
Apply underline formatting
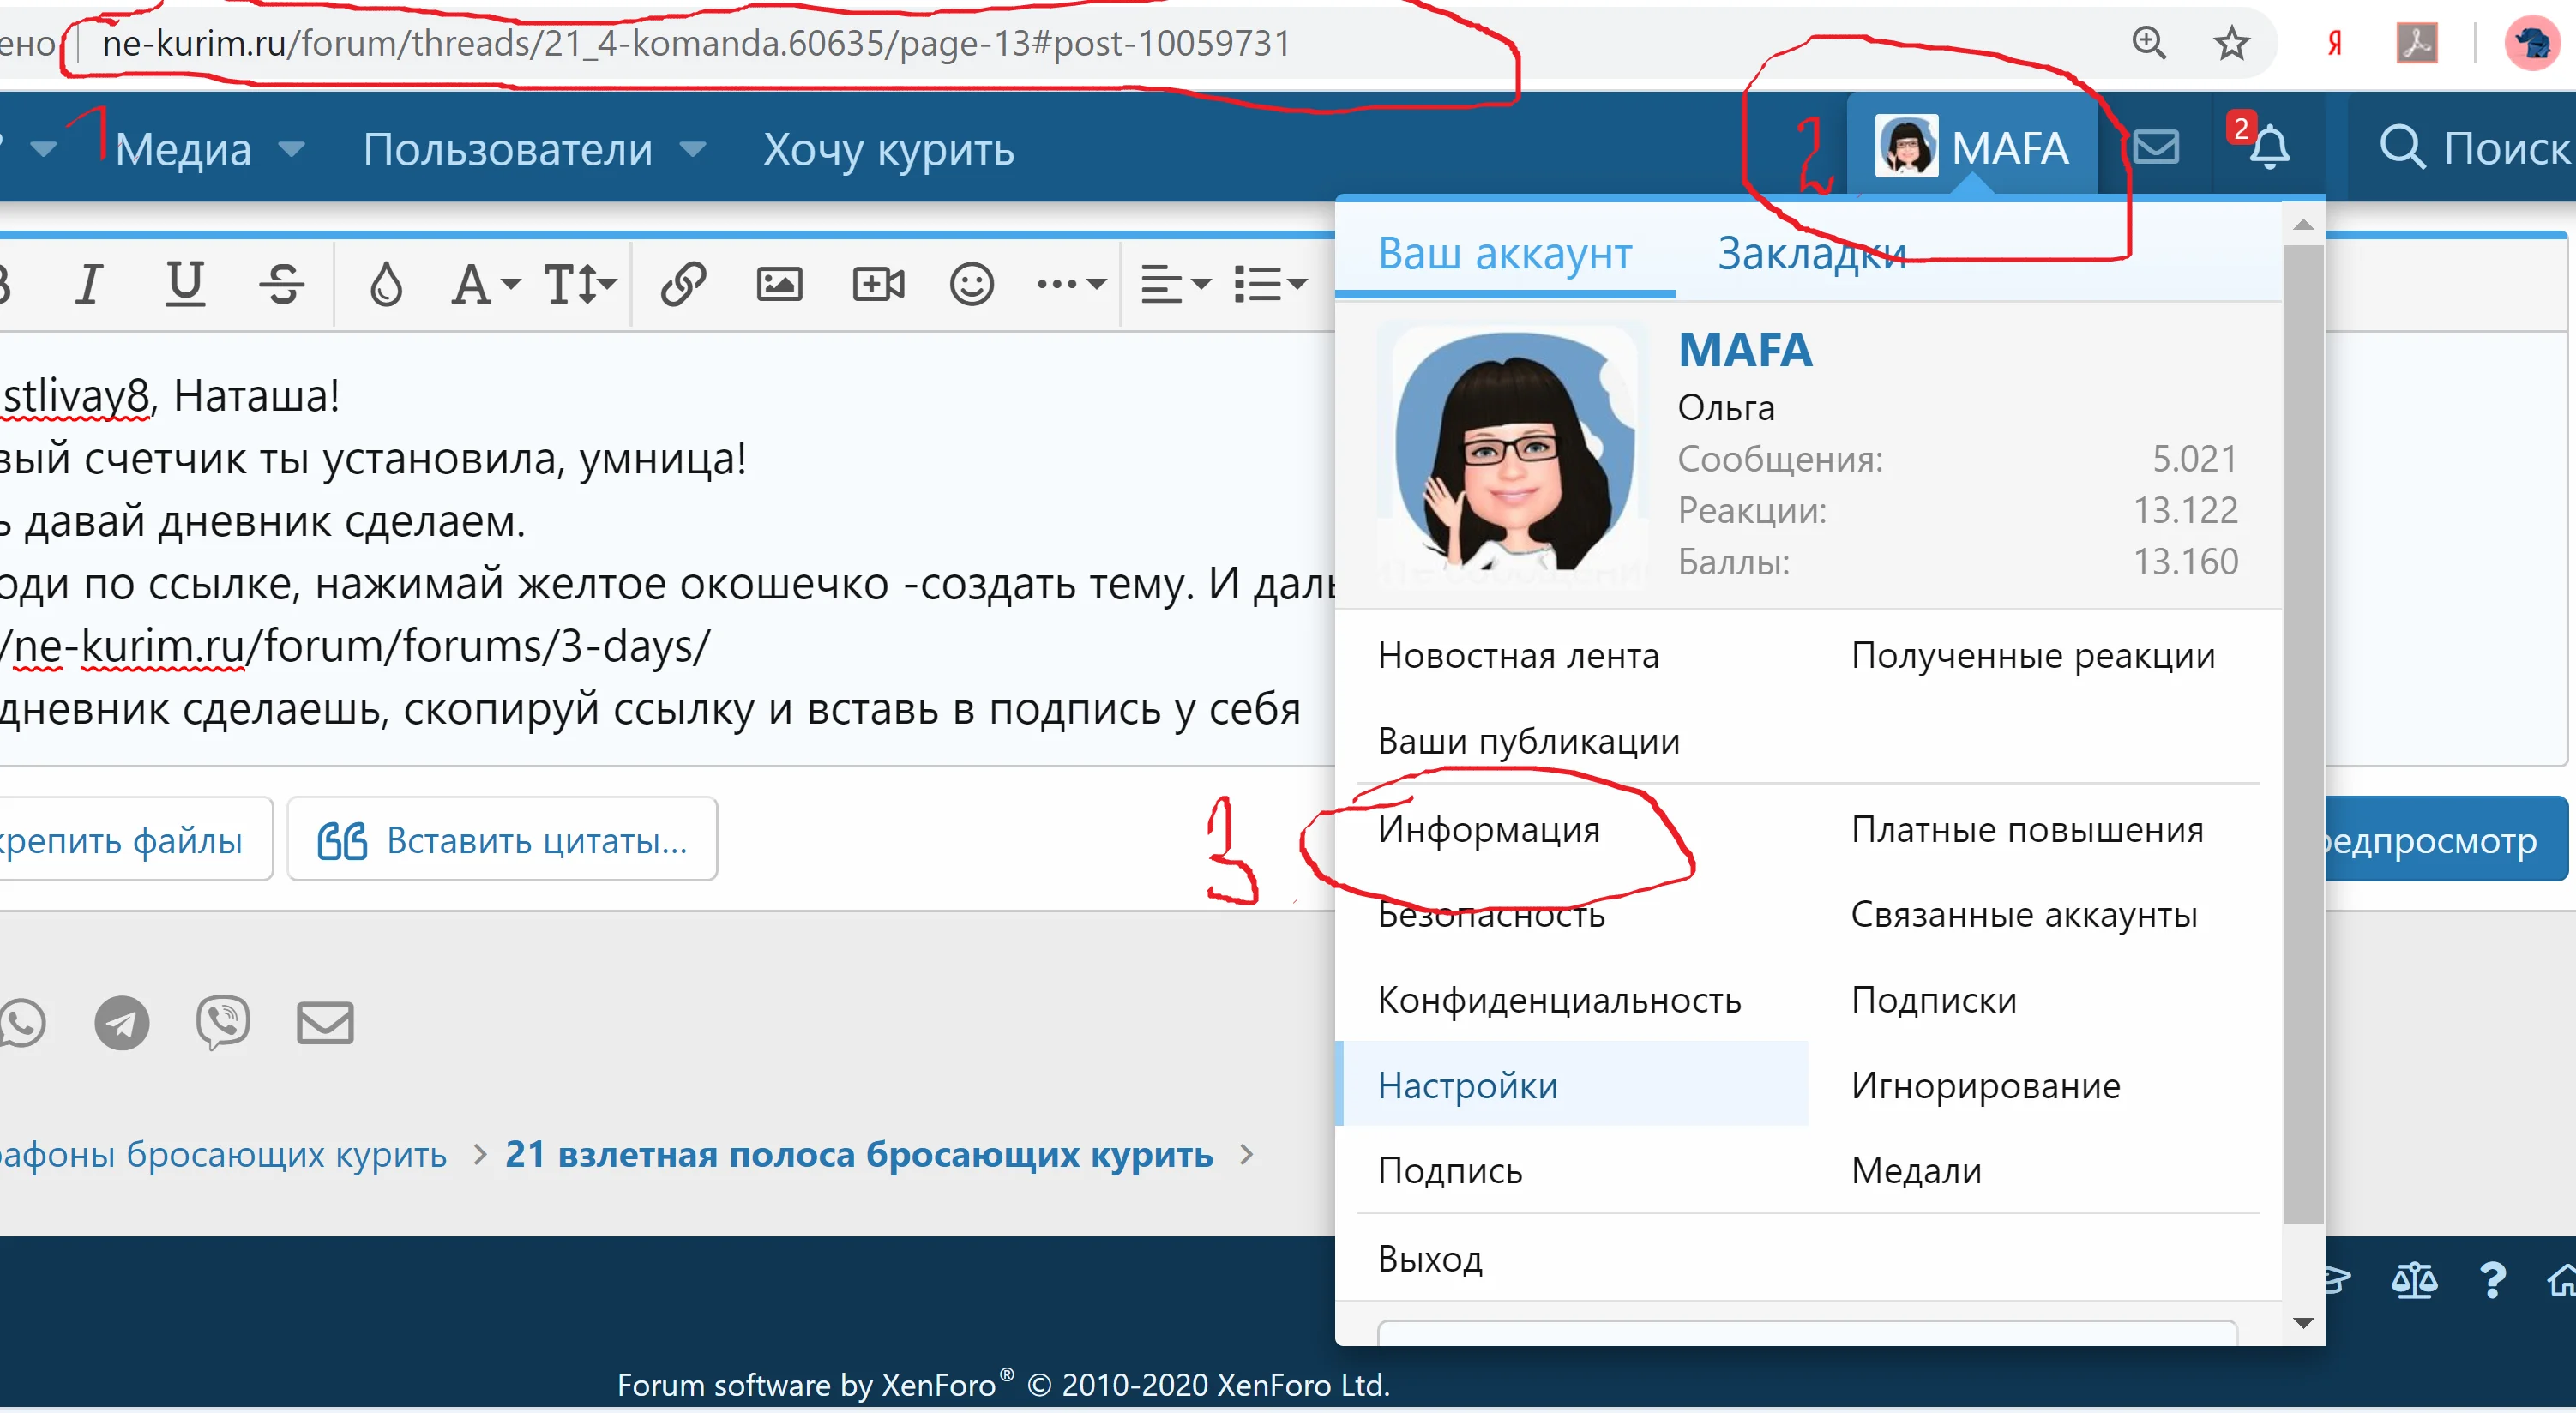click(185, 283)
